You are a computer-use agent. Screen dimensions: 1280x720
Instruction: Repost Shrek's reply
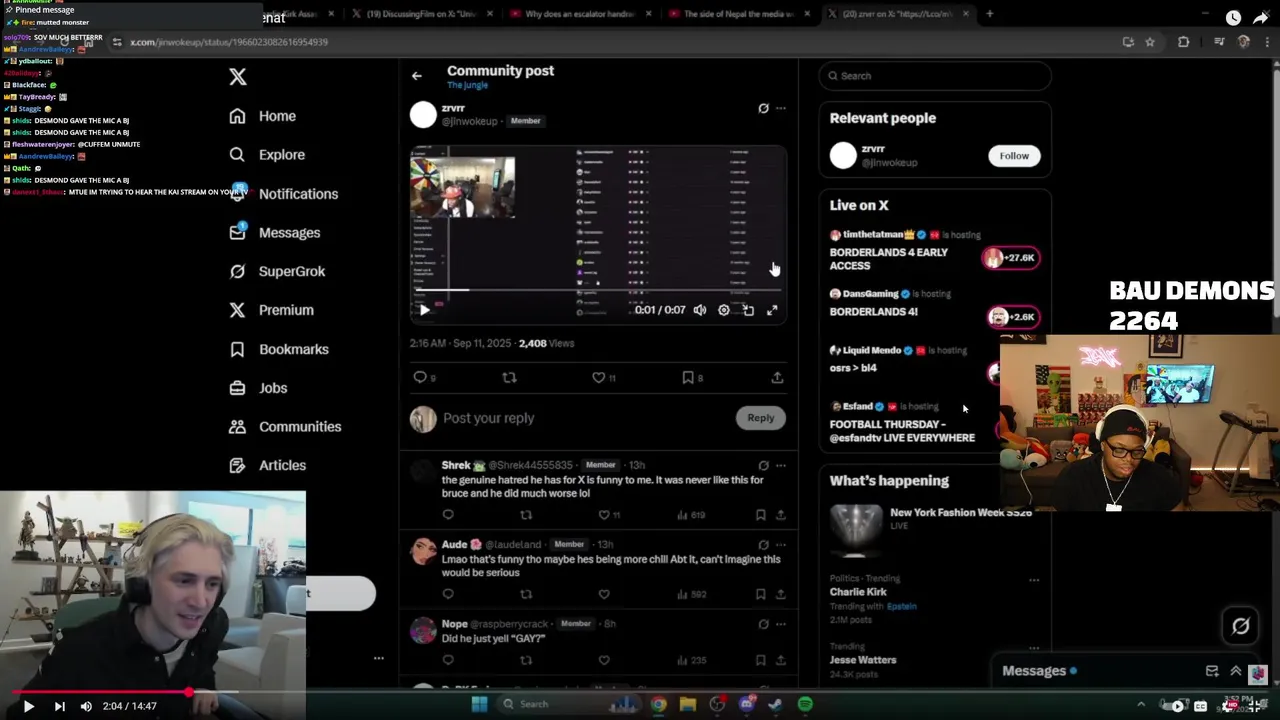(x=526, y=515)
